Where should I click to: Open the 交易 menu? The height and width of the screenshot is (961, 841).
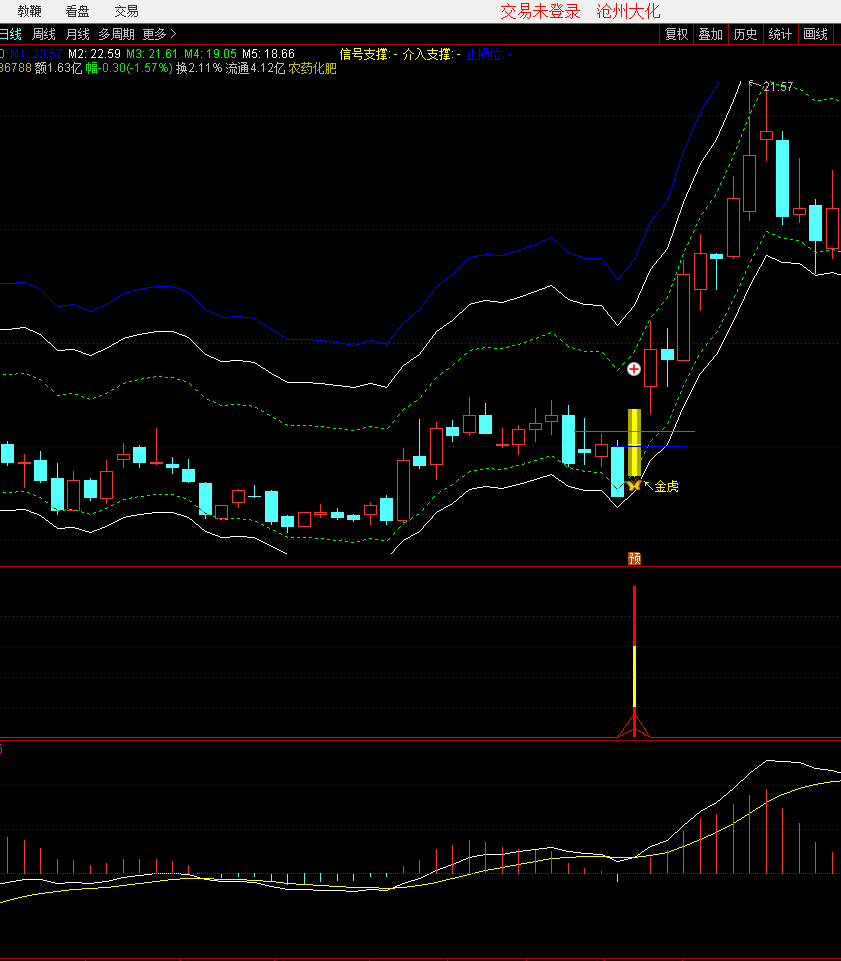pyautogui.click(x=126, y=11)
